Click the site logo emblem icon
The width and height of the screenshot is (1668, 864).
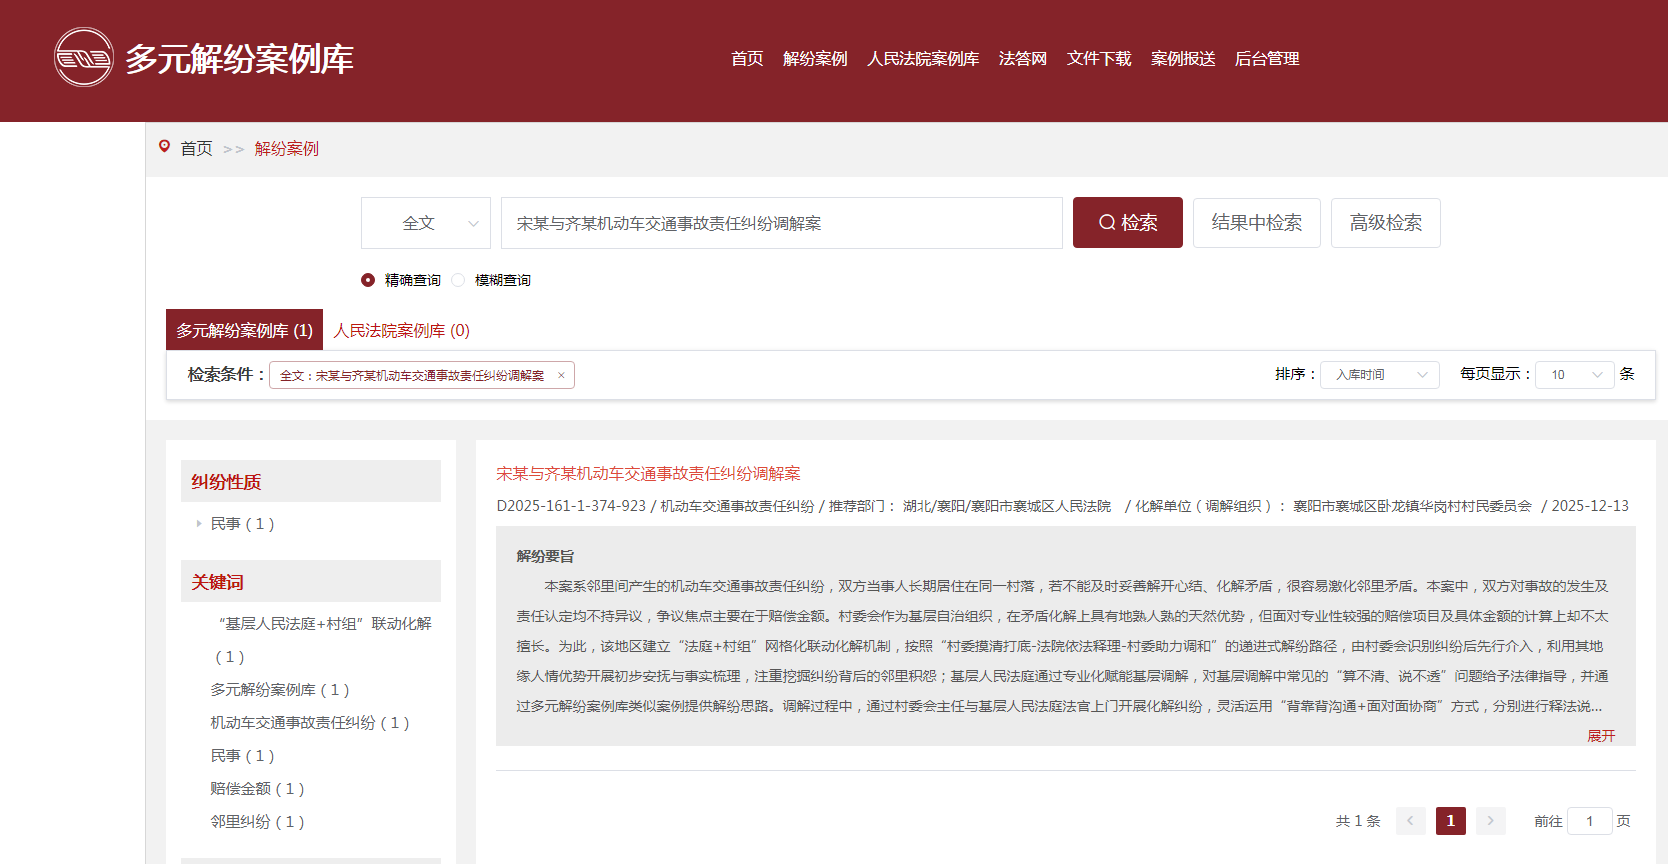[x=84, y=58]
